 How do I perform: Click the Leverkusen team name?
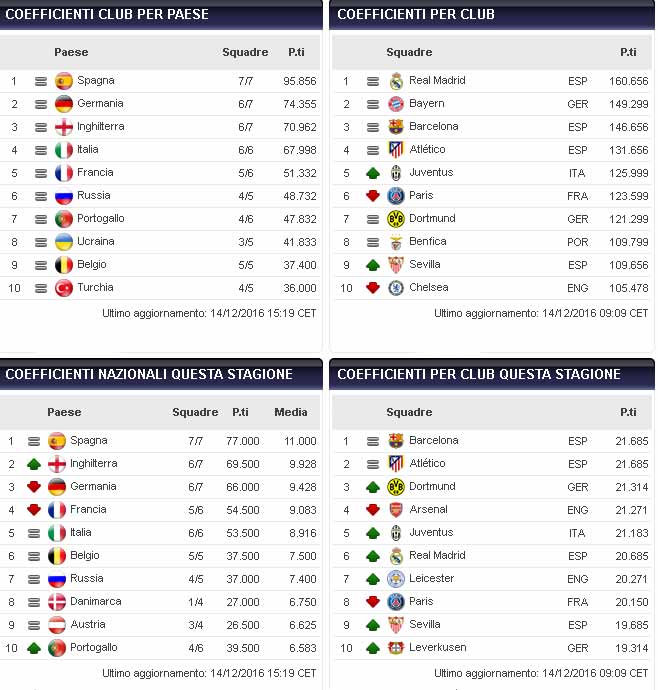coord(438,648)
